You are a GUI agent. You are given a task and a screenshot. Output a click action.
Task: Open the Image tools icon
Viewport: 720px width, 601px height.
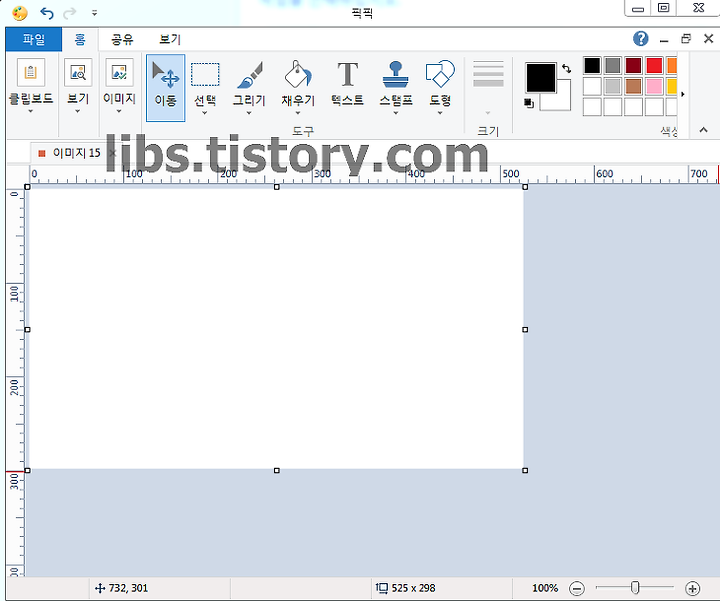coord(119,72)
